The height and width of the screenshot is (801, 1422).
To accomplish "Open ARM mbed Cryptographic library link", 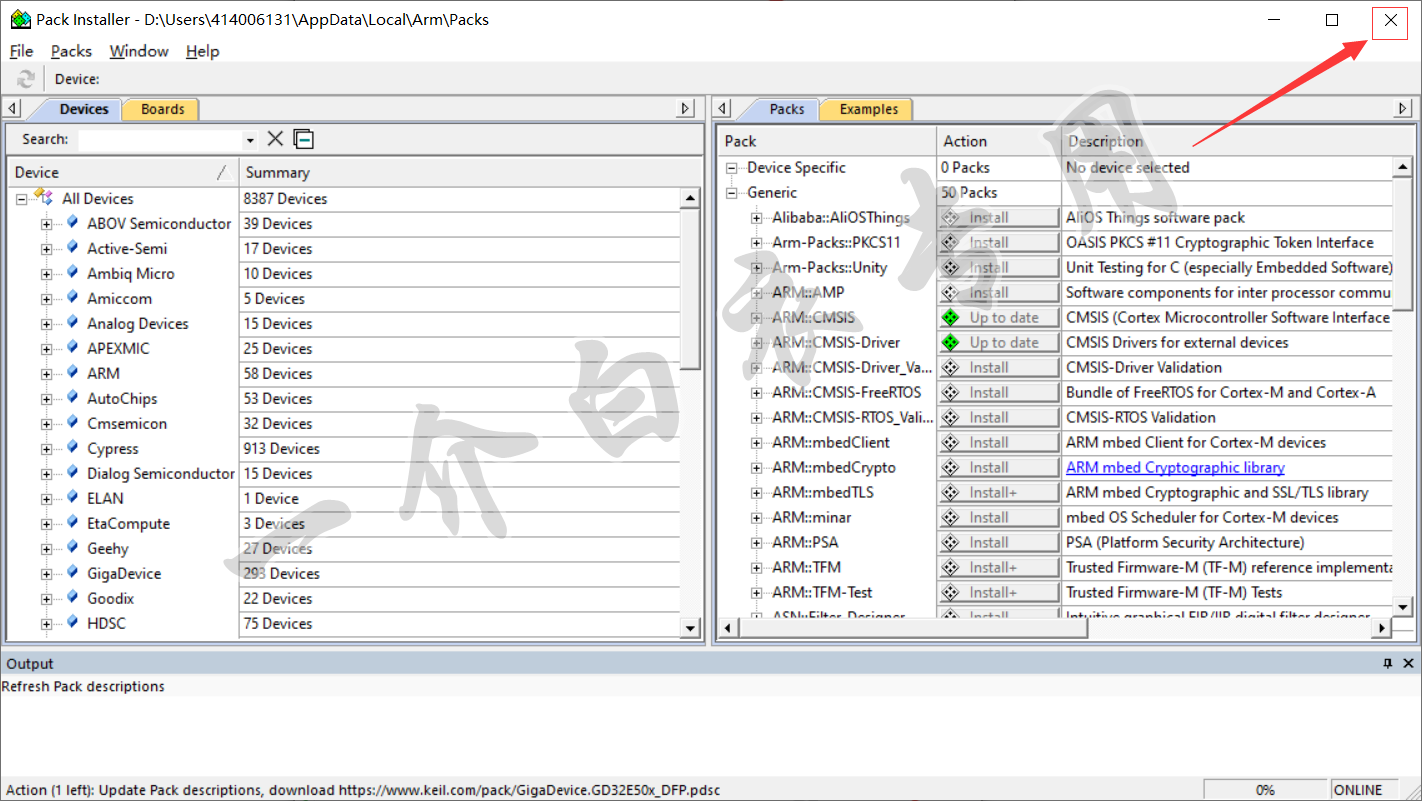I will (x=1175, y=467).
